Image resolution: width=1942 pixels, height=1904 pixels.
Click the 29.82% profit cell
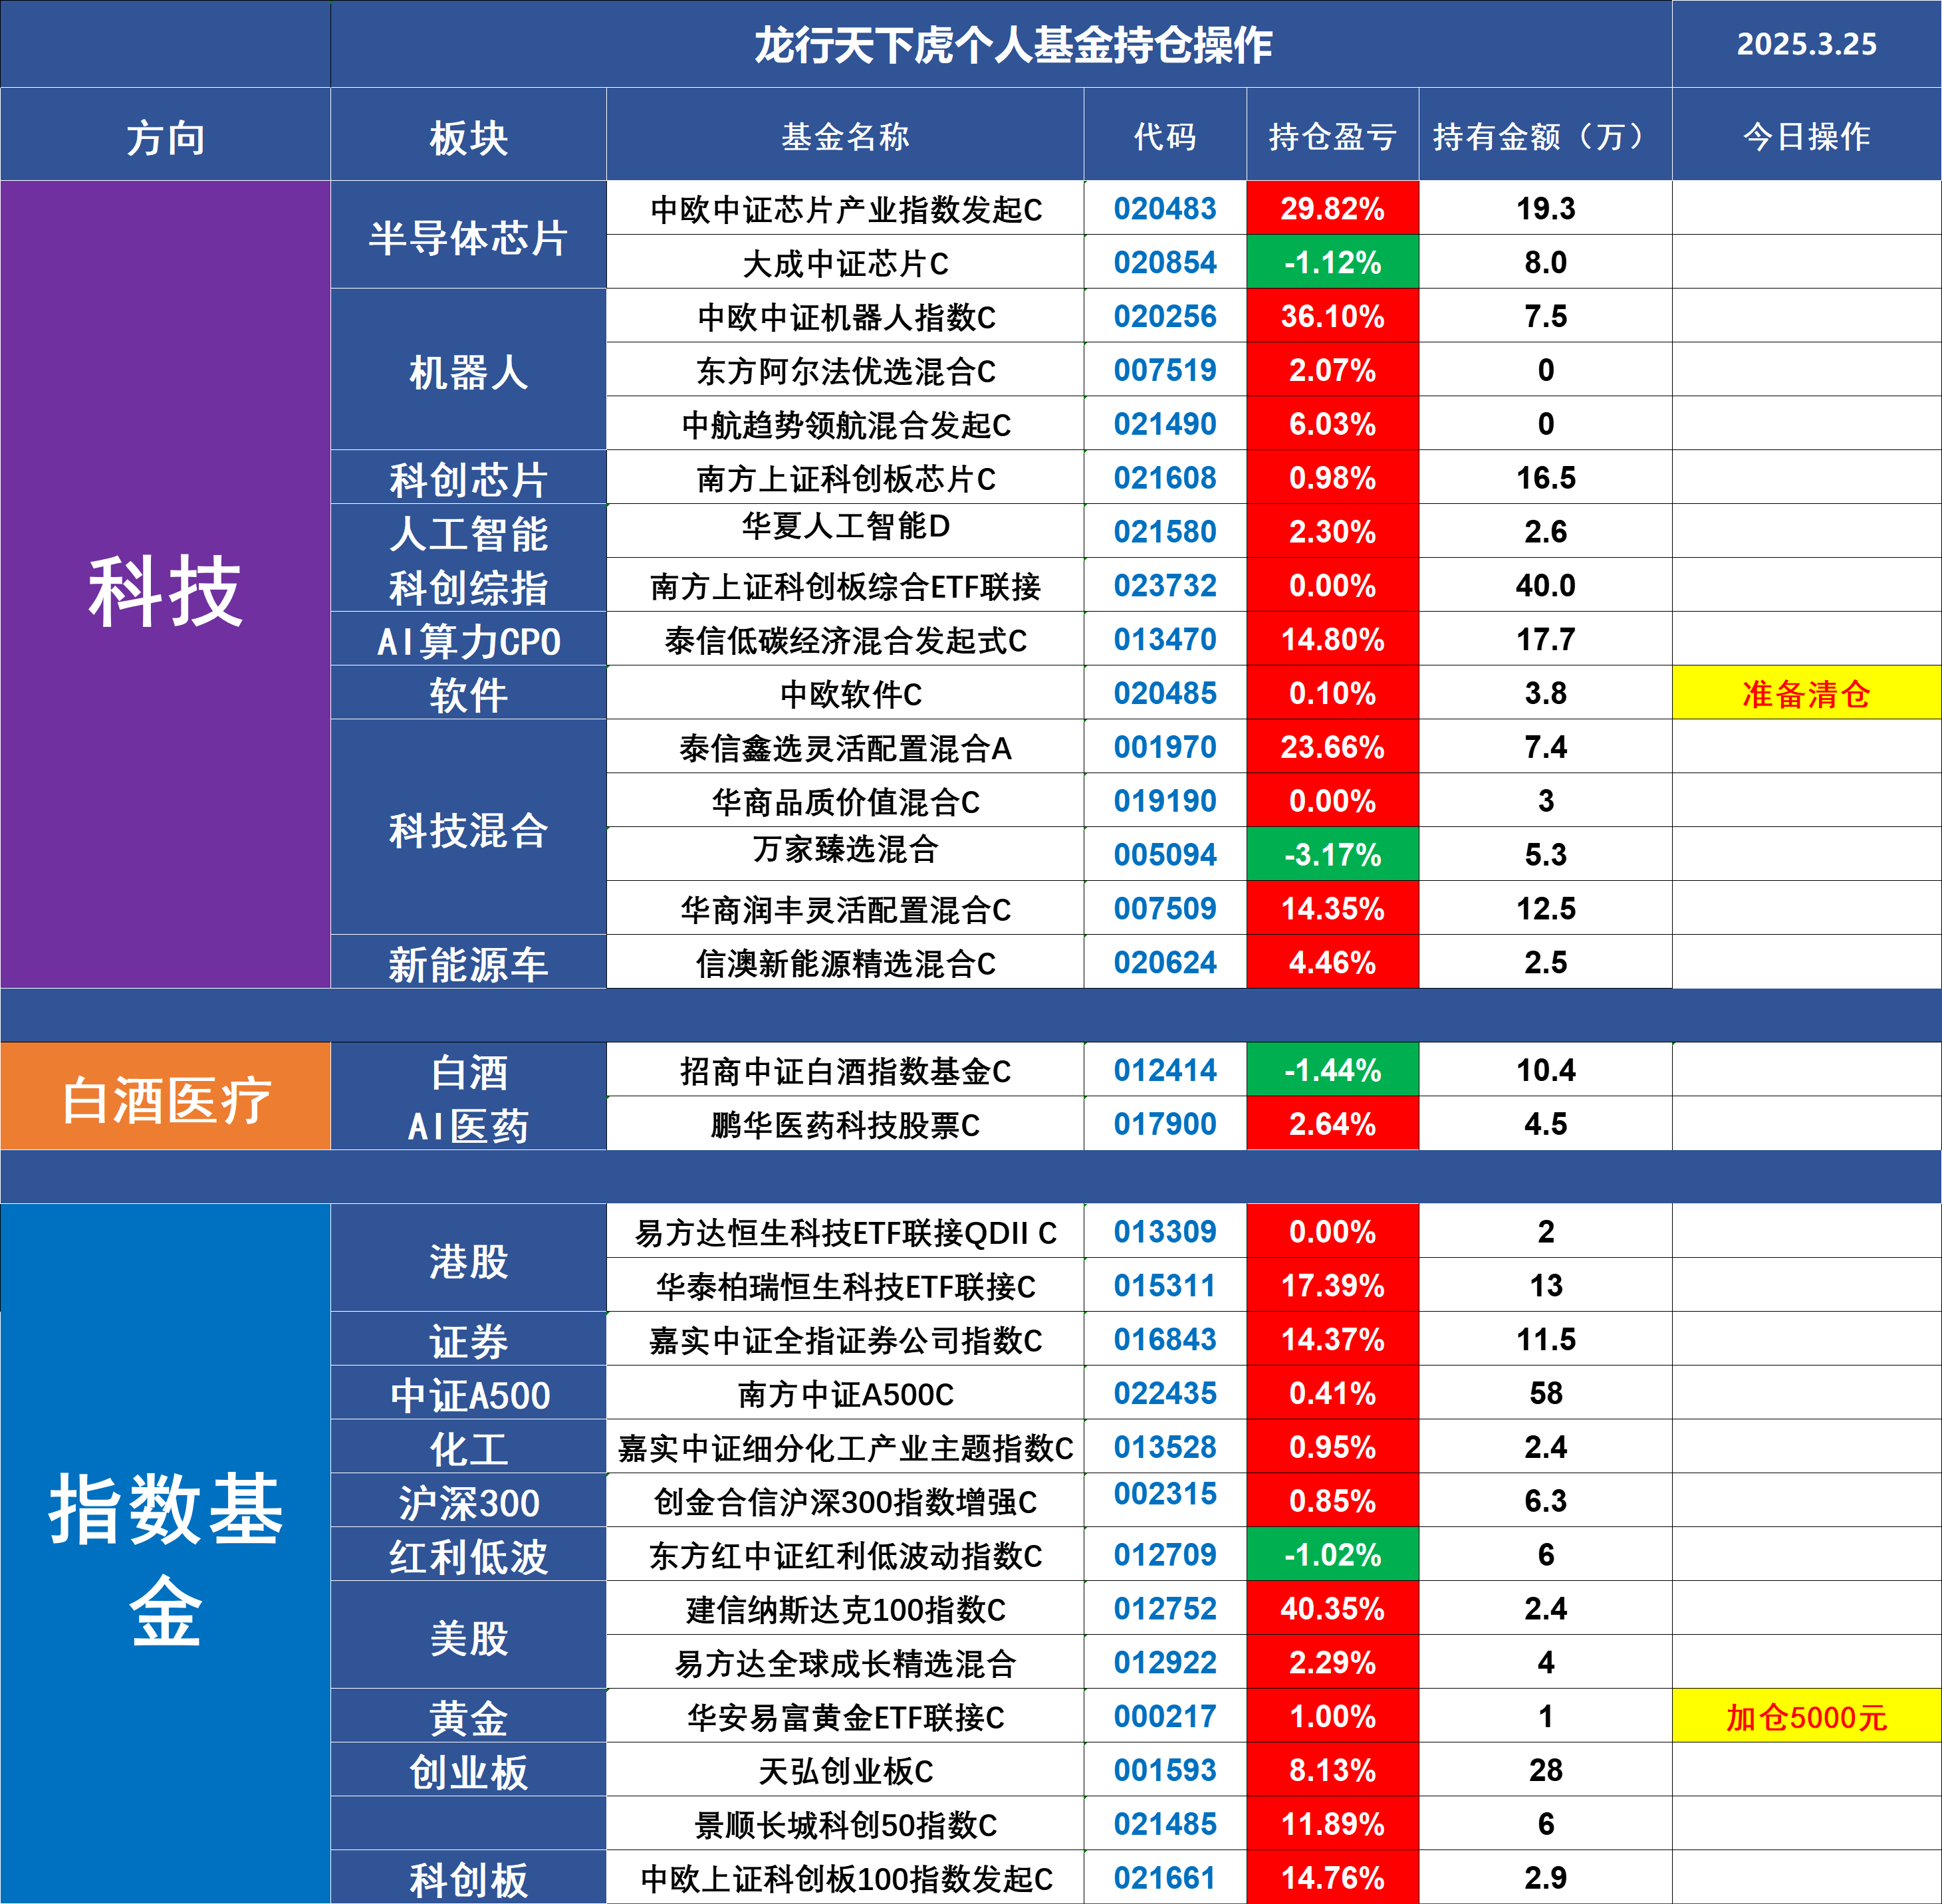click(1332, 208)
